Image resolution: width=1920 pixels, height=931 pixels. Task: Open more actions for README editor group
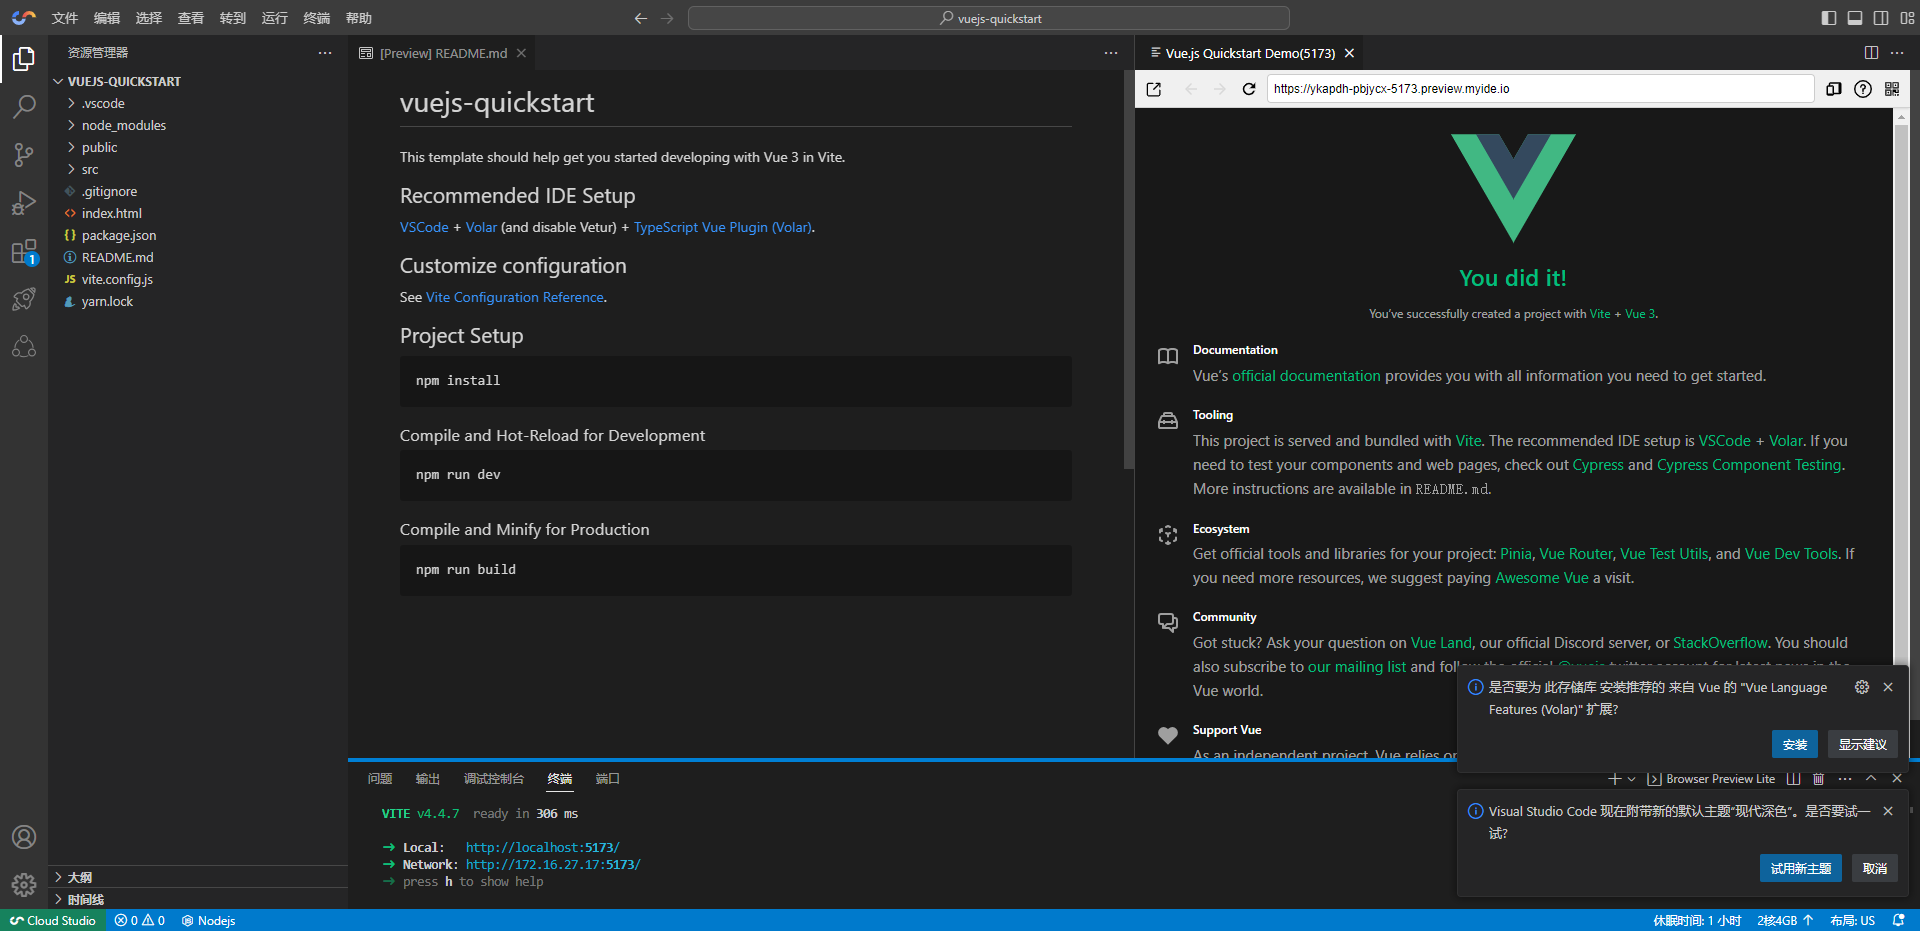pyautogui.click(x=1111, y=53)
